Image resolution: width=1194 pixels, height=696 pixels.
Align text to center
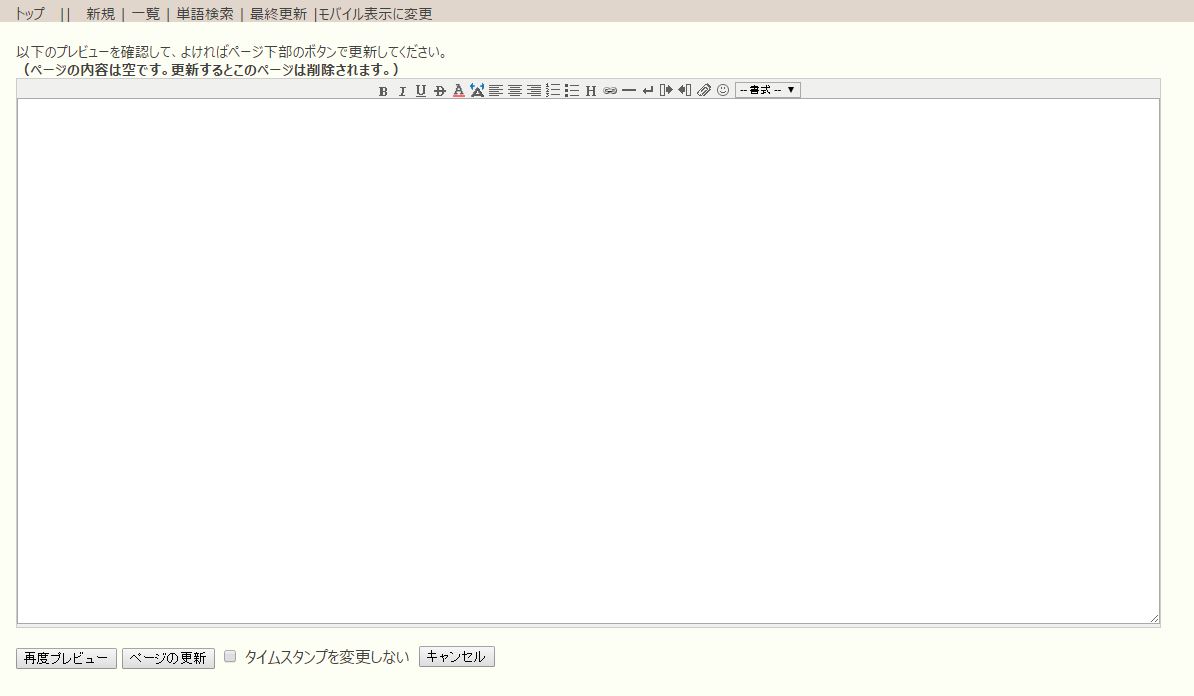515,91
